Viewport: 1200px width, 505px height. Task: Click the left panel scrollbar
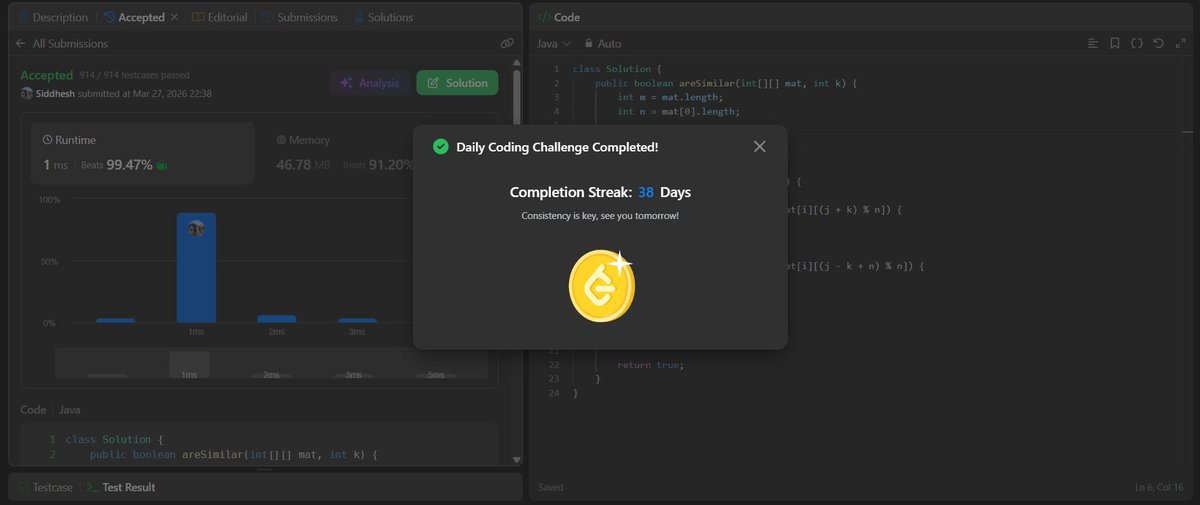click(x=517, y=262)
